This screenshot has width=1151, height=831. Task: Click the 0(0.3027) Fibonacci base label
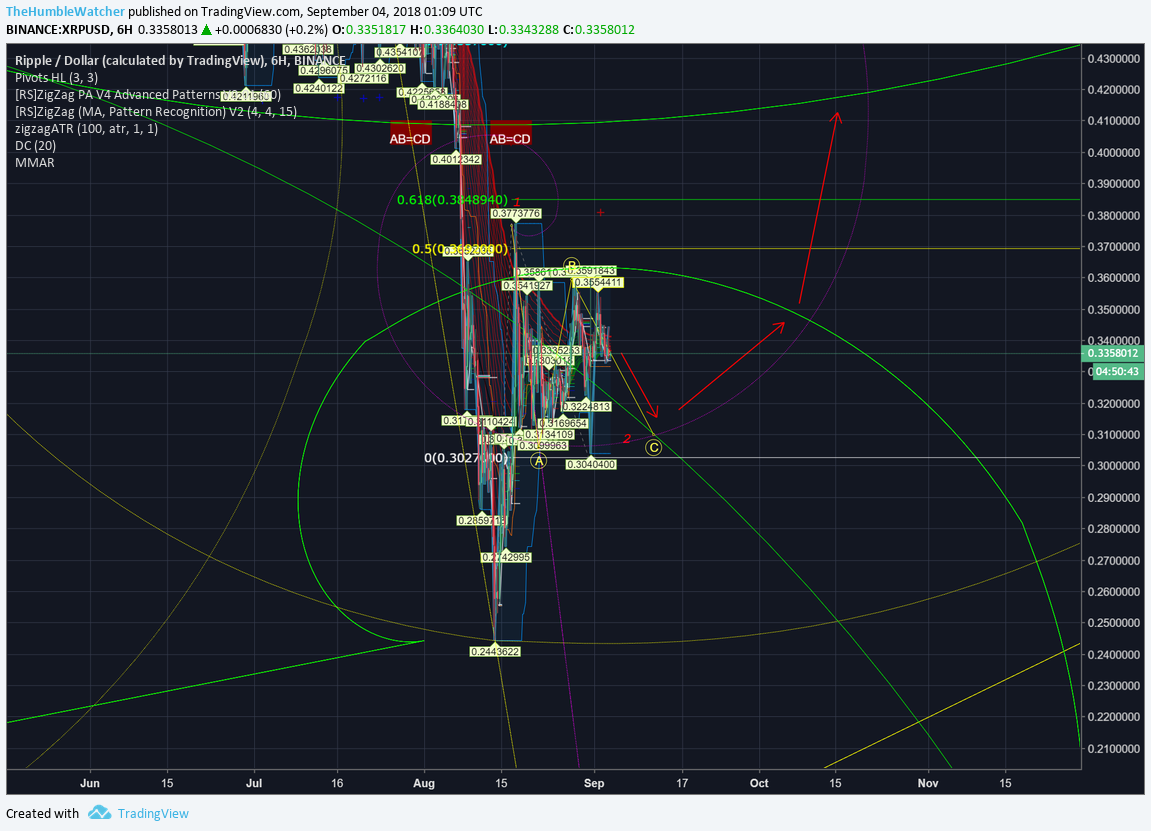pos(466,458)
